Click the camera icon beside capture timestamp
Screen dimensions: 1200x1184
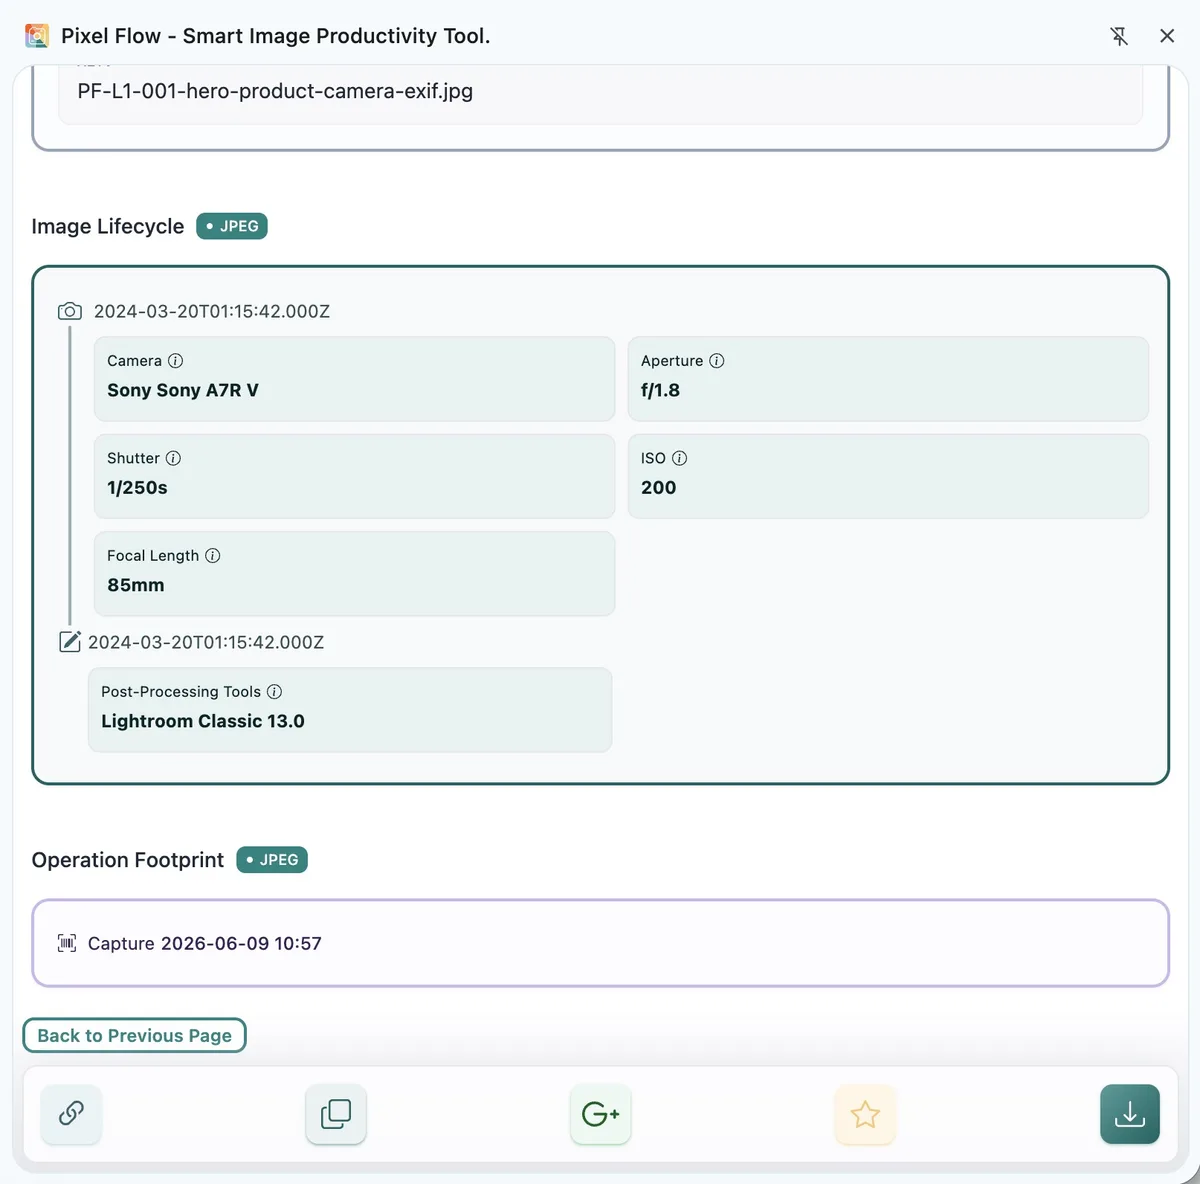(x=70, y=311)
